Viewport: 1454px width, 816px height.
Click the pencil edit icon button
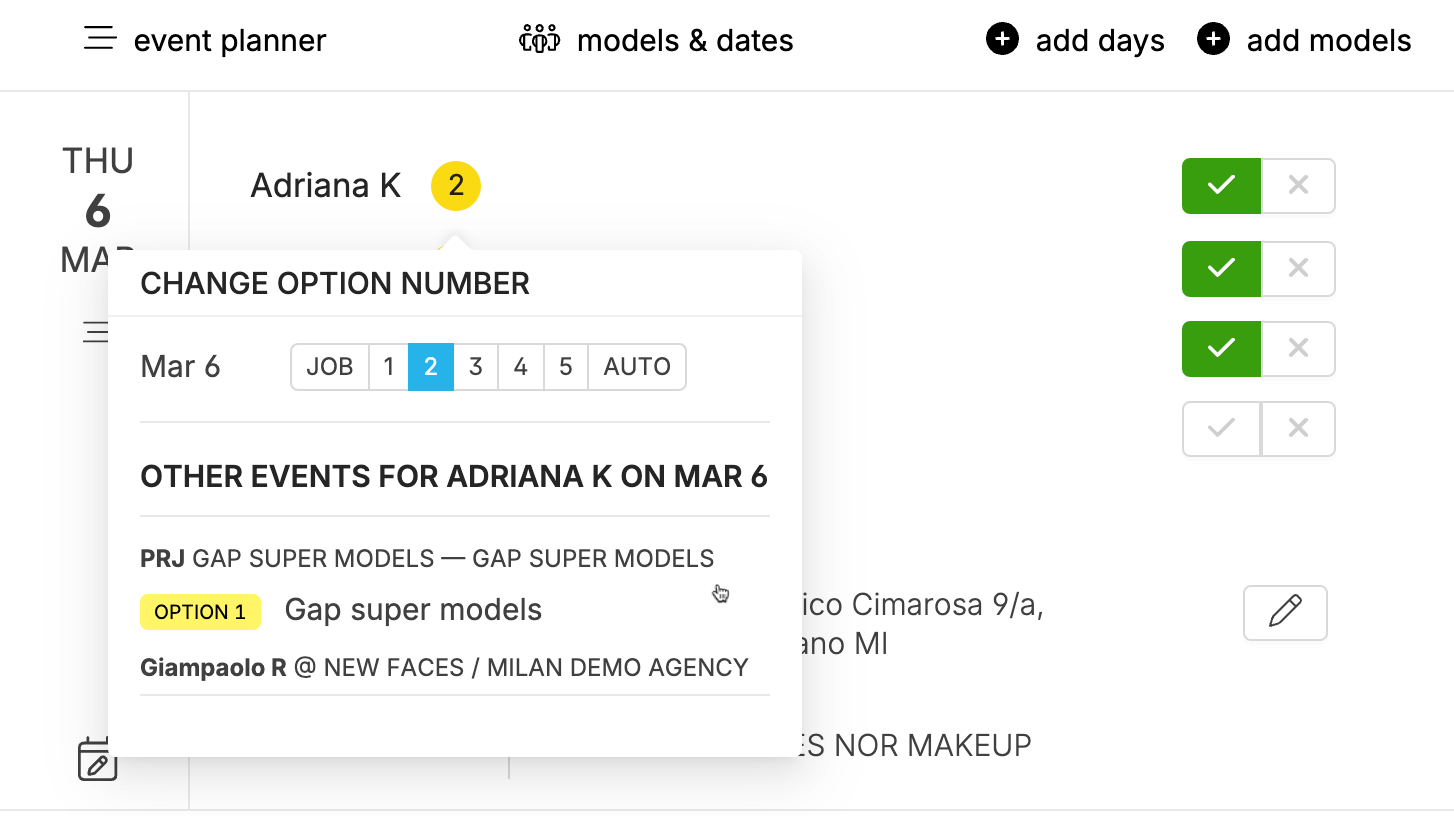click(x=1285, y=612)
